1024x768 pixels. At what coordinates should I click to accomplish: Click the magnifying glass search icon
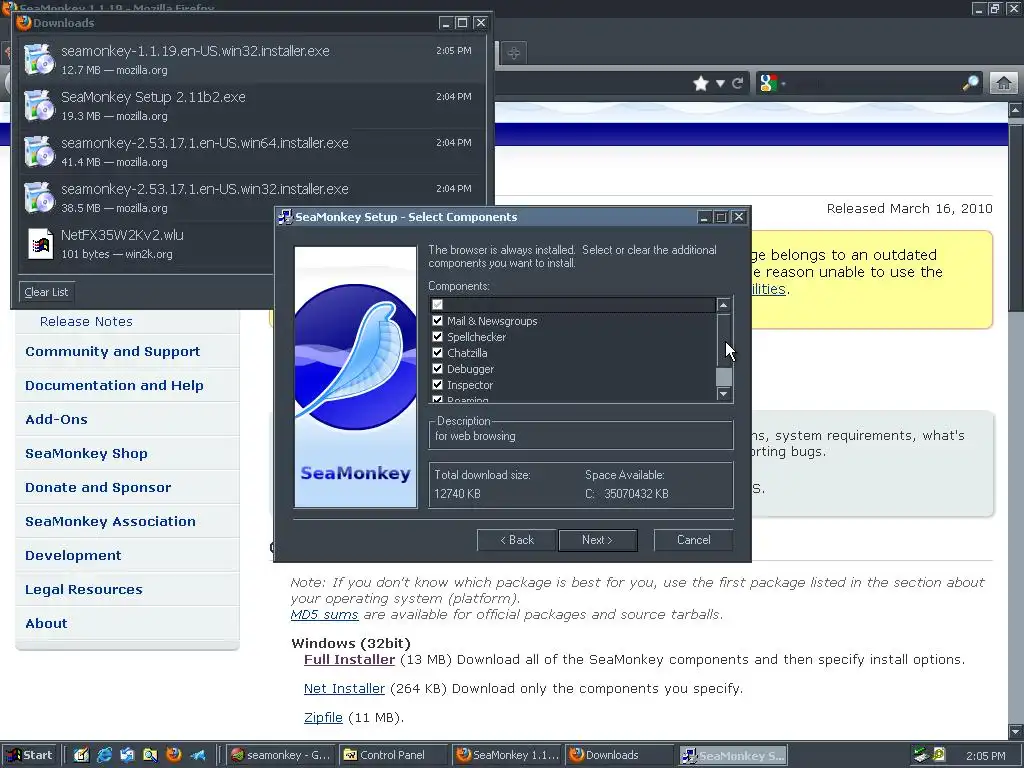point(971,83)
